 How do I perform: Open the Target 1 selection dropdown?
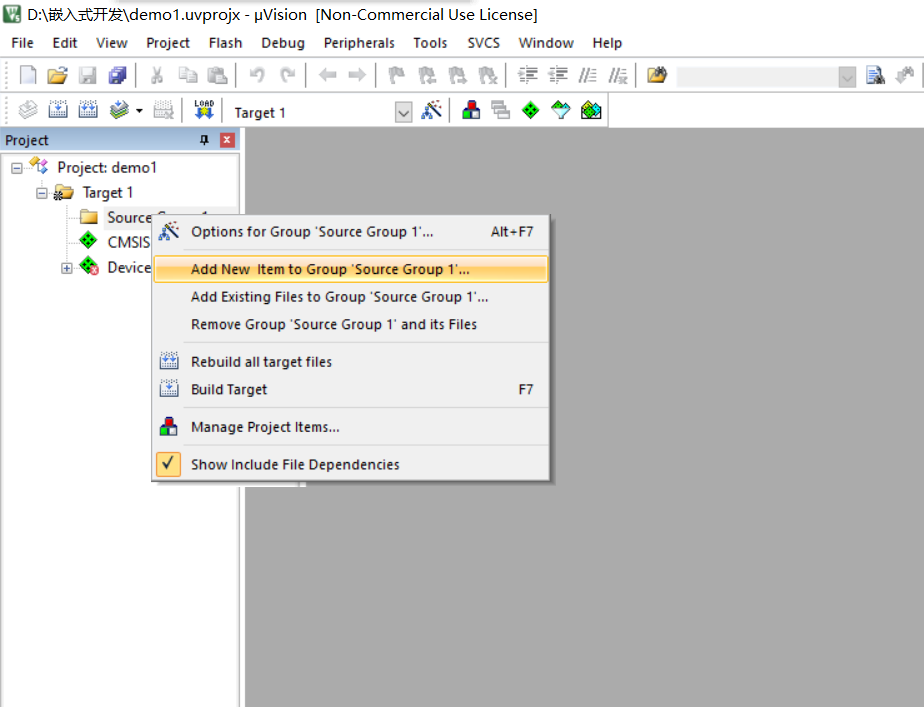[404, 112]
